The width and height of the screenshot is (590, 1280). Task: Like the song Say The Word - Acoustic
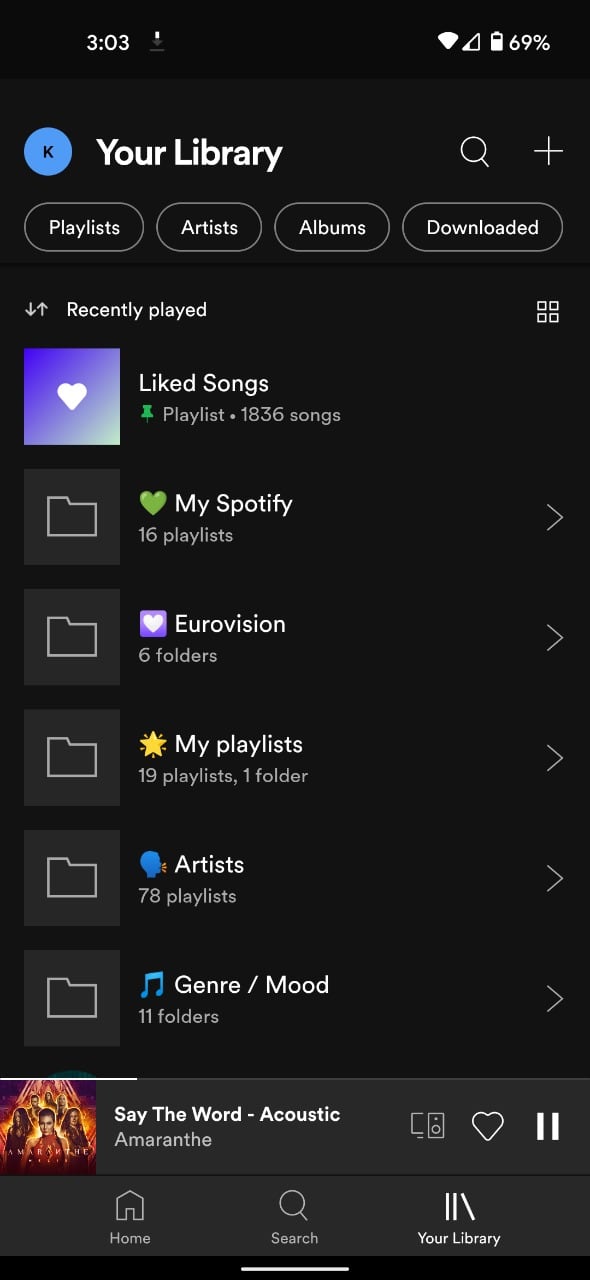(x=488, y=1125)
